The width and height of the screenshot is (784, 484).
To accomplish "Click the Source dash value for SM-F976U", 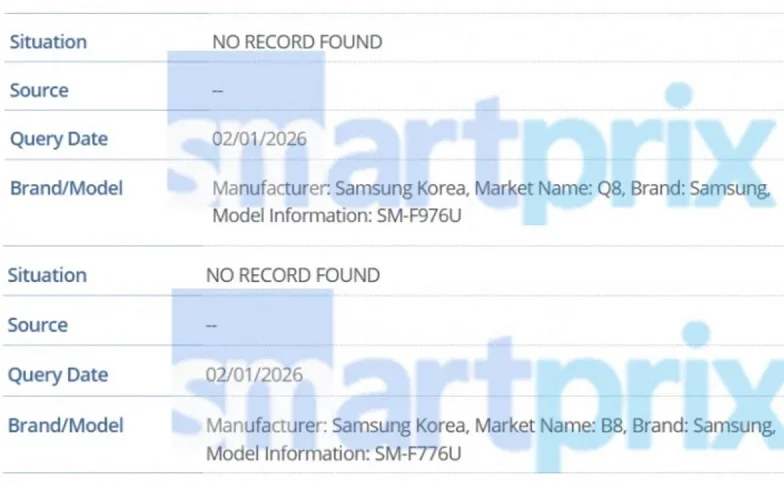I will pyautogui.click(x=217, y=90).
